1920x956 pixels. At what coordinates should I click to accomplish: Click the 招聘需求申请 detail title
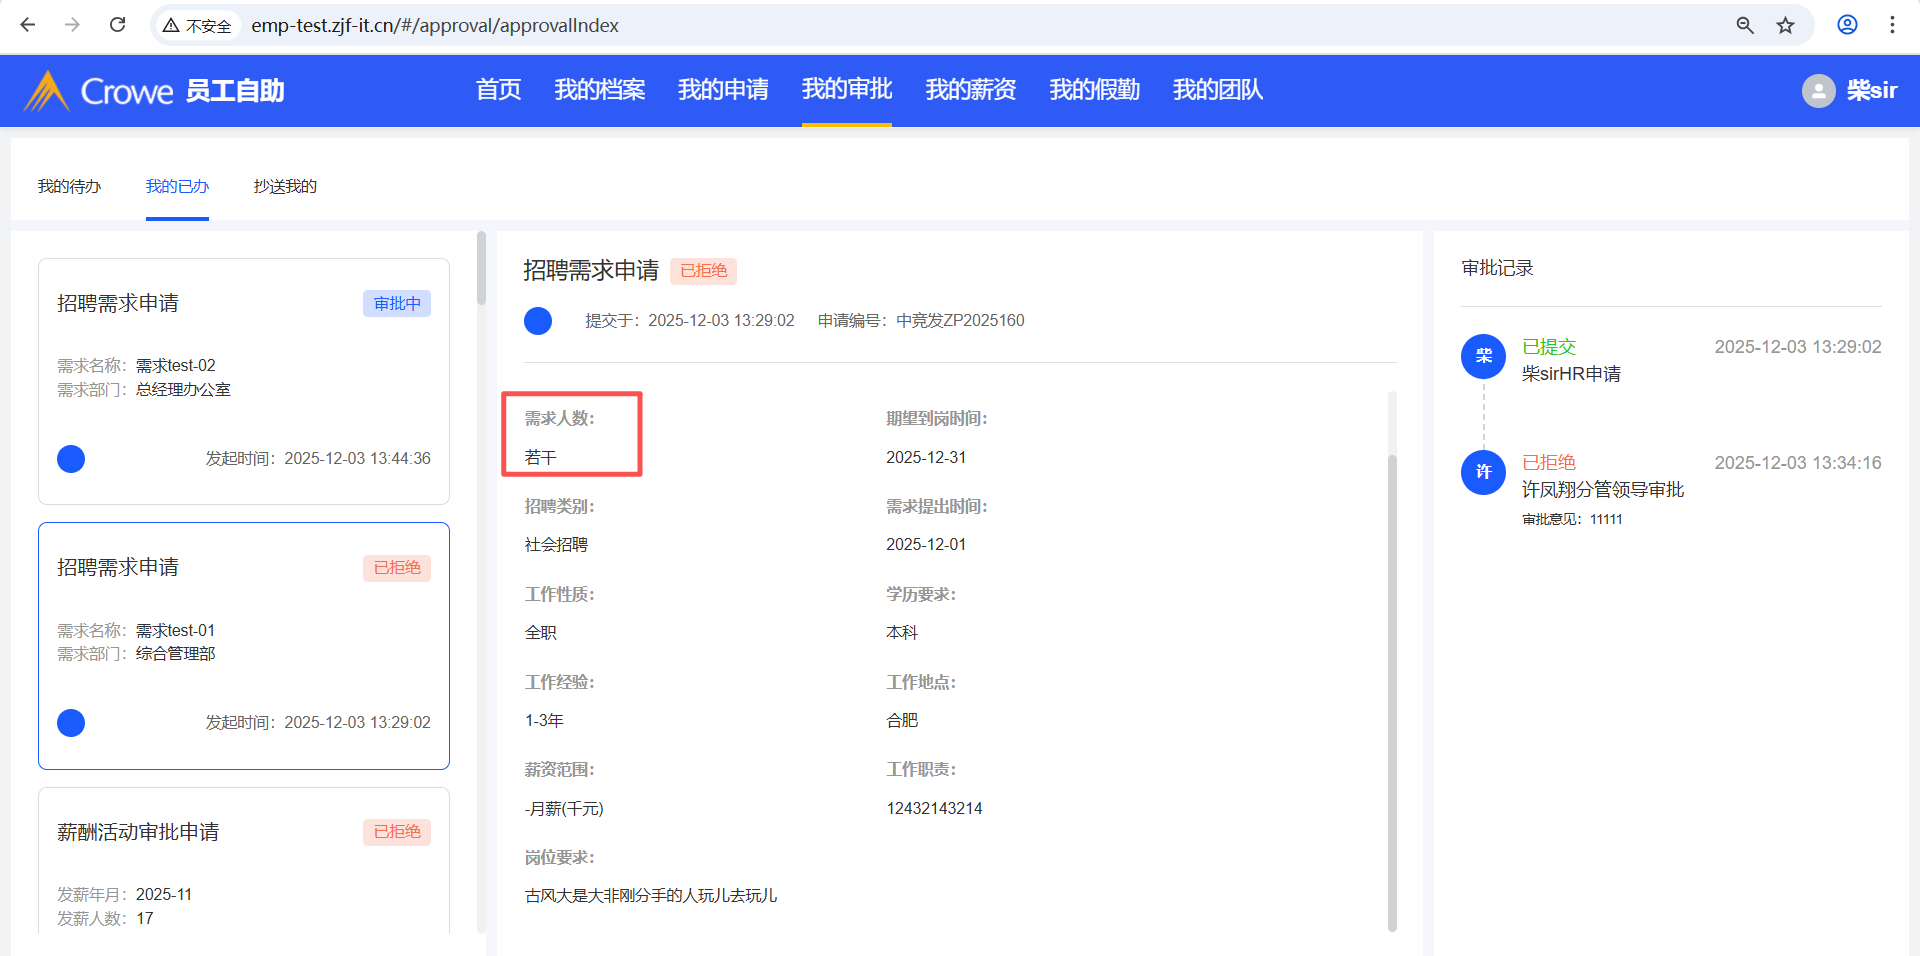click(591, 270)
